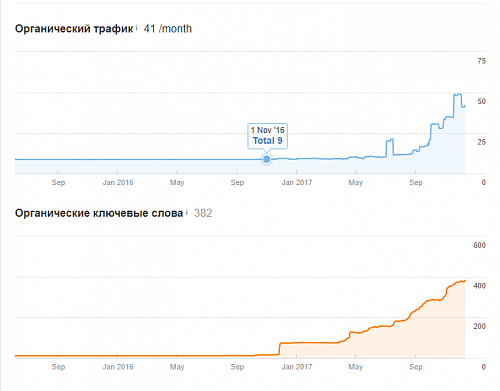Click the Органический трафик heading

(74, 29)
